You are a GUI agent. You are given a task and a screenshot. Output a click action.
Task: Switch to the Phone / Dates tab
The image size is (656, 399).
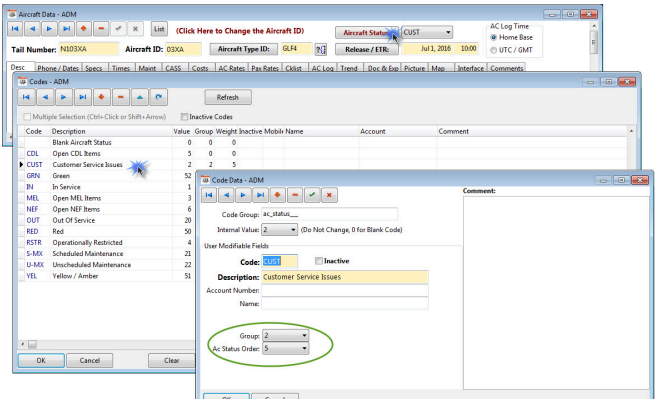tap(58, 68)
